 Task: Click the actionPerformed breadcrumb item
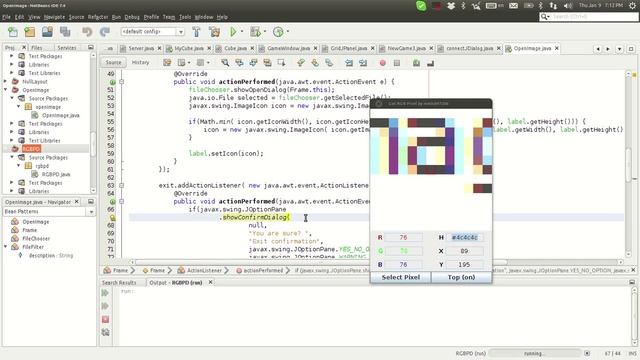[x=263, y=270]
